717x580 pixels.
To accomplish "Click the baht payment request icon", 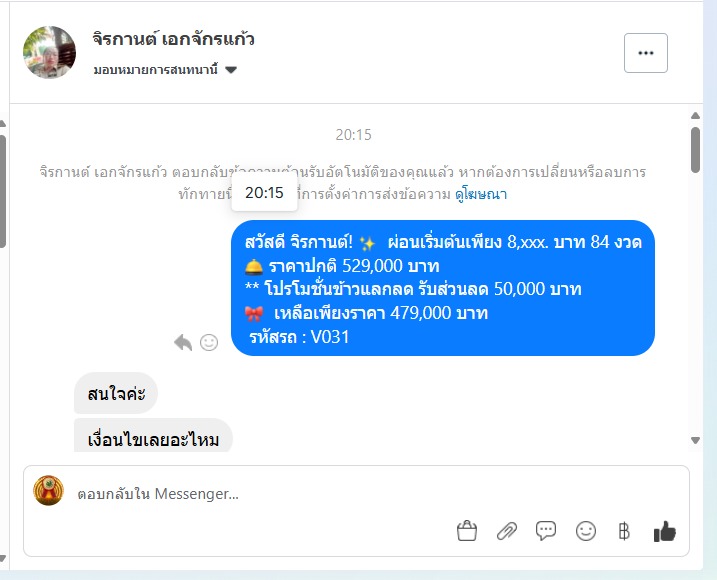I will (624, 531).
